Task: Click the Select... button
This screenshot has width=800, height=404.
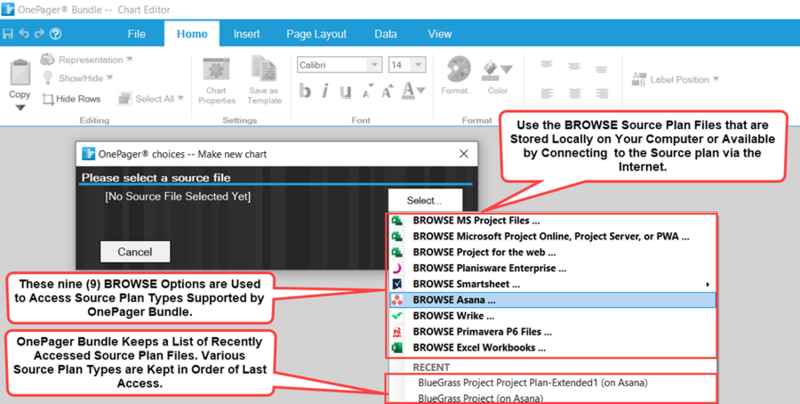Action: click(424, 200)
